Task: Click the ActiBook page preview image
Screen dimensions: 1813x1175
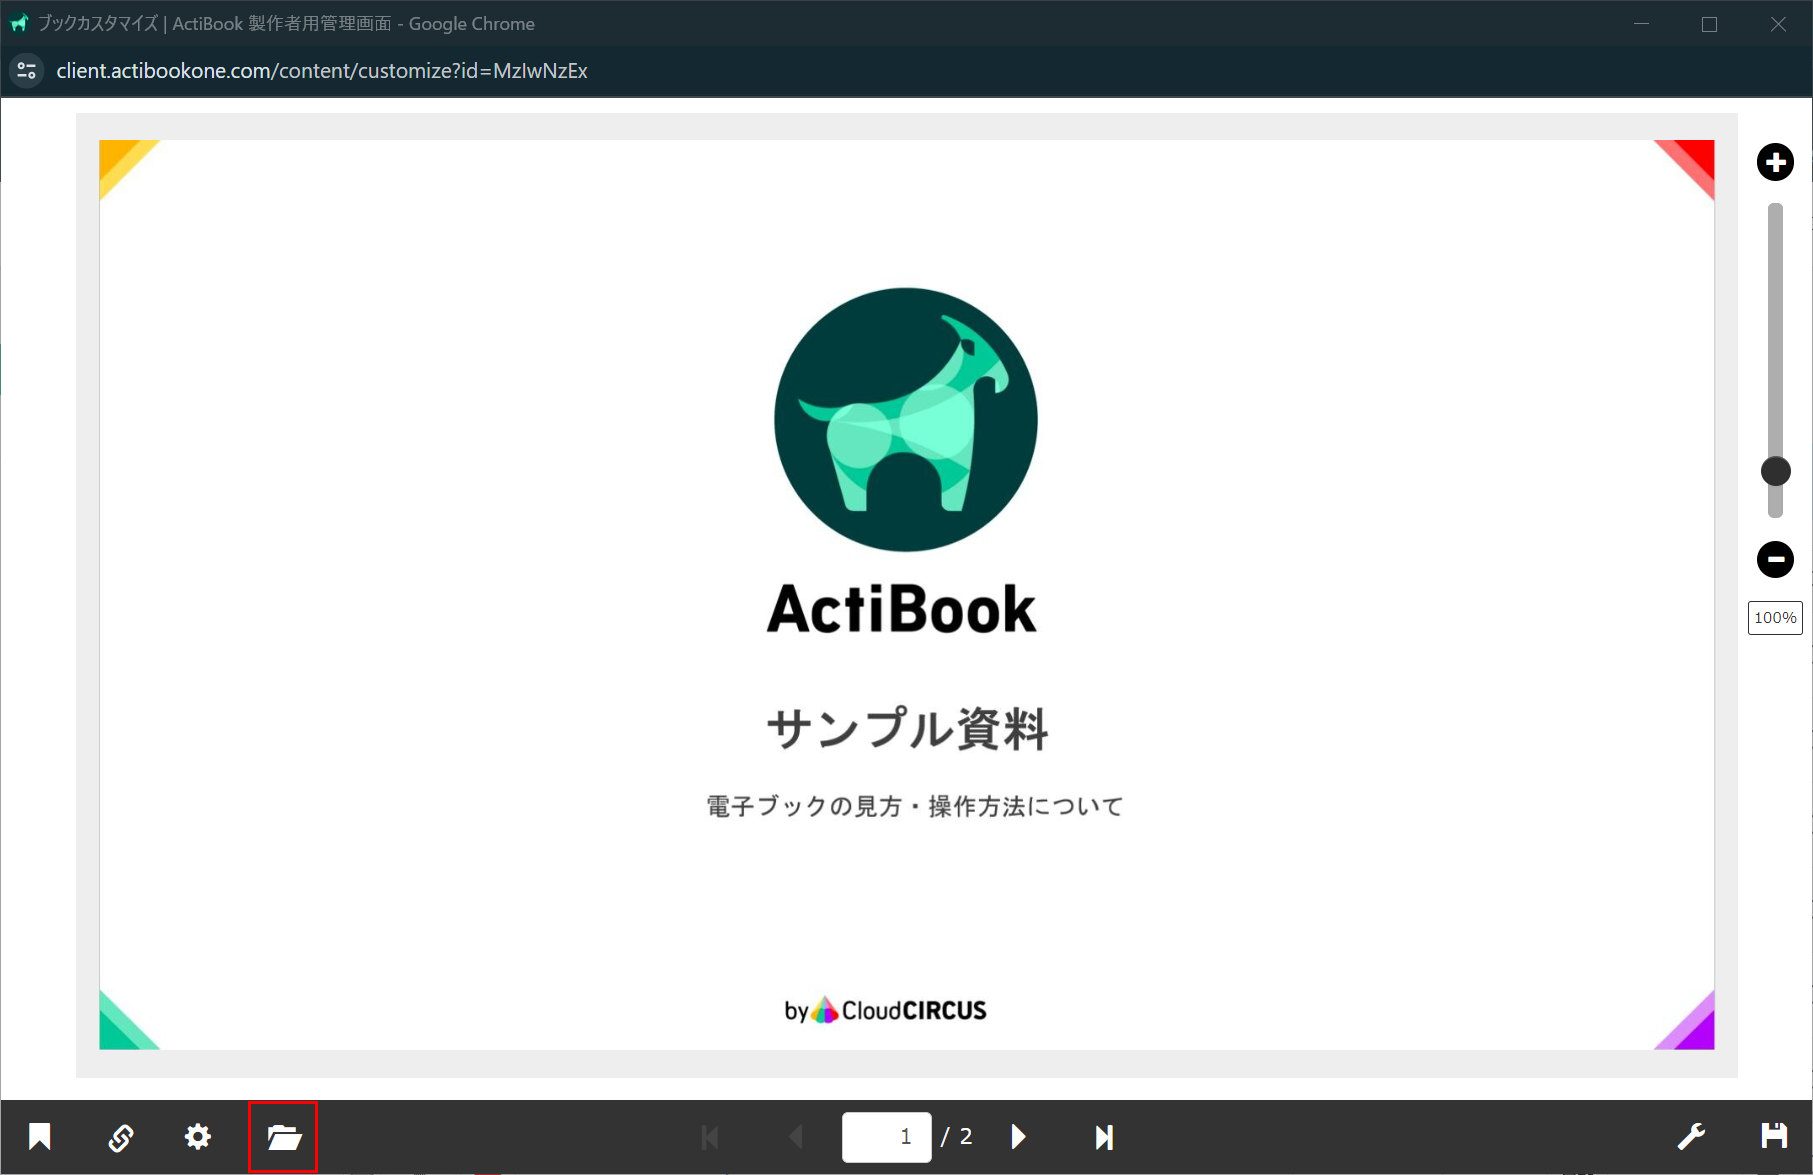Action: (906, 595)
